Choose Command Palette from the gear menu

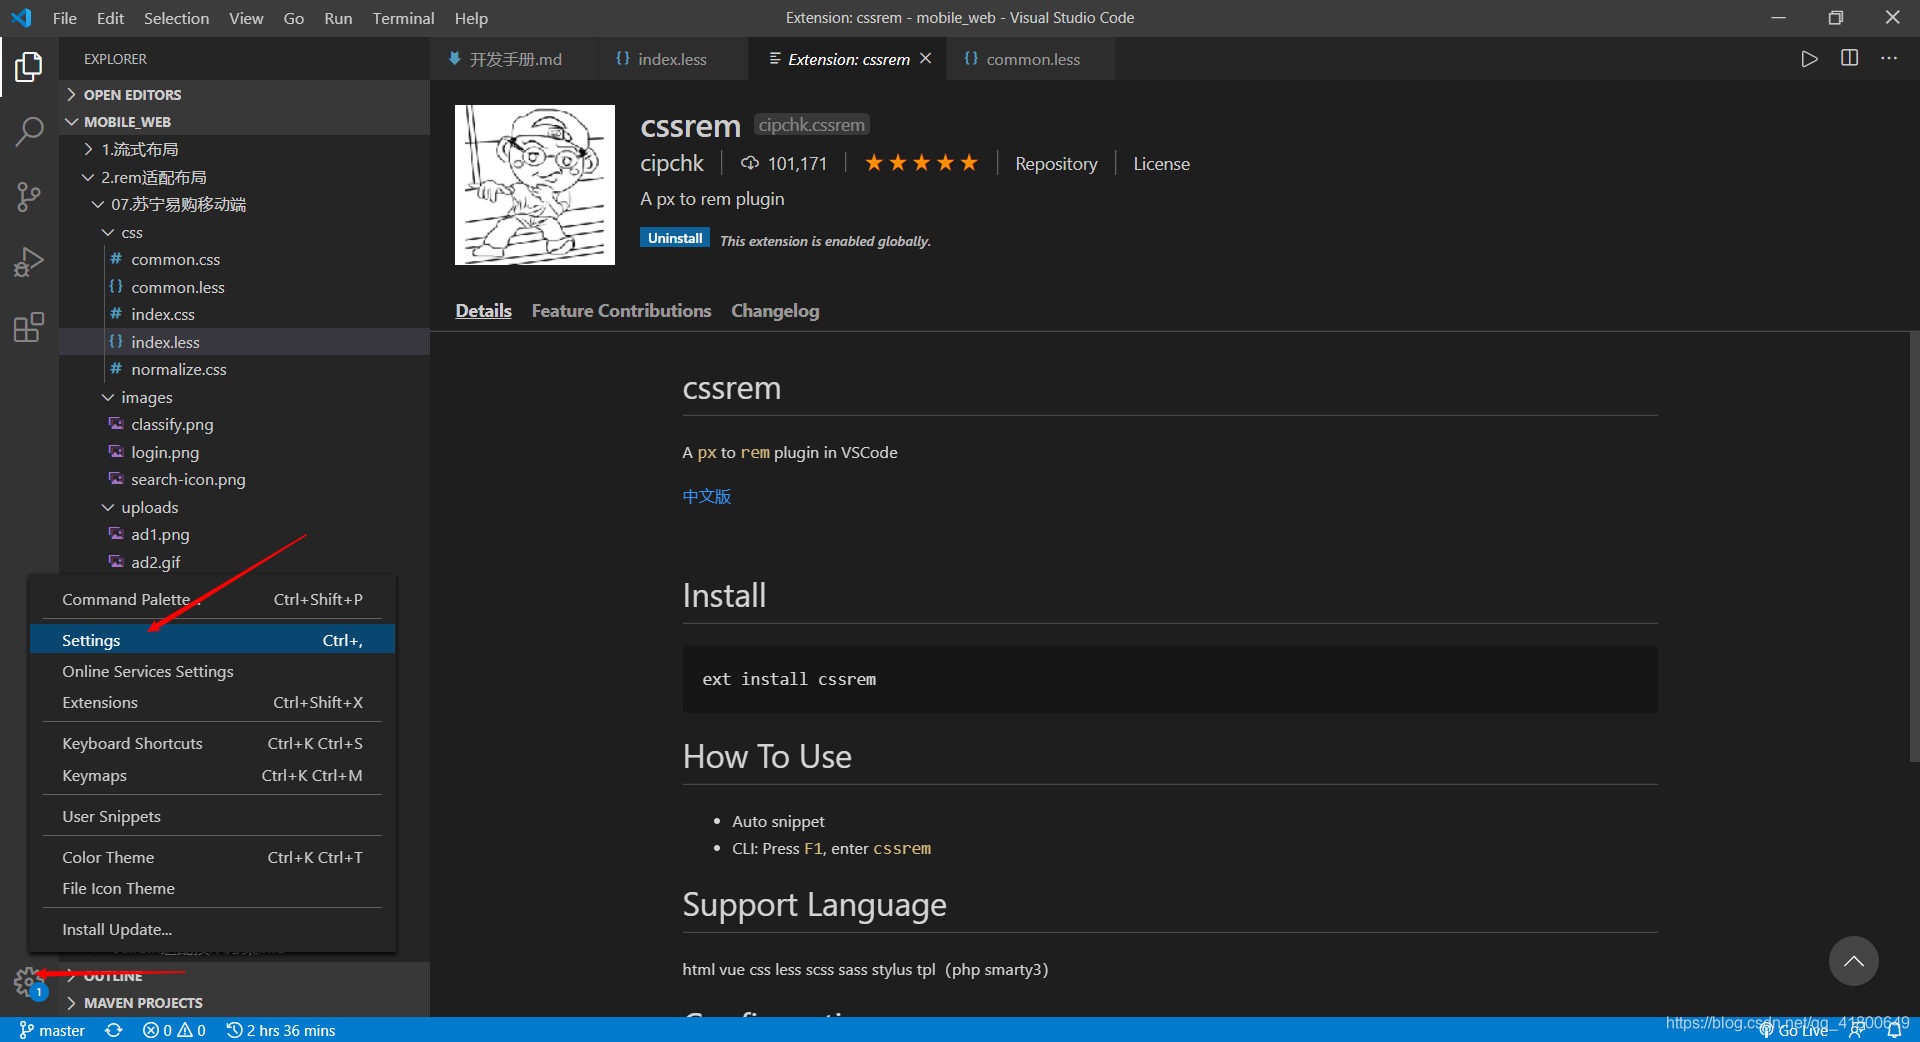[x=212, y=599]
